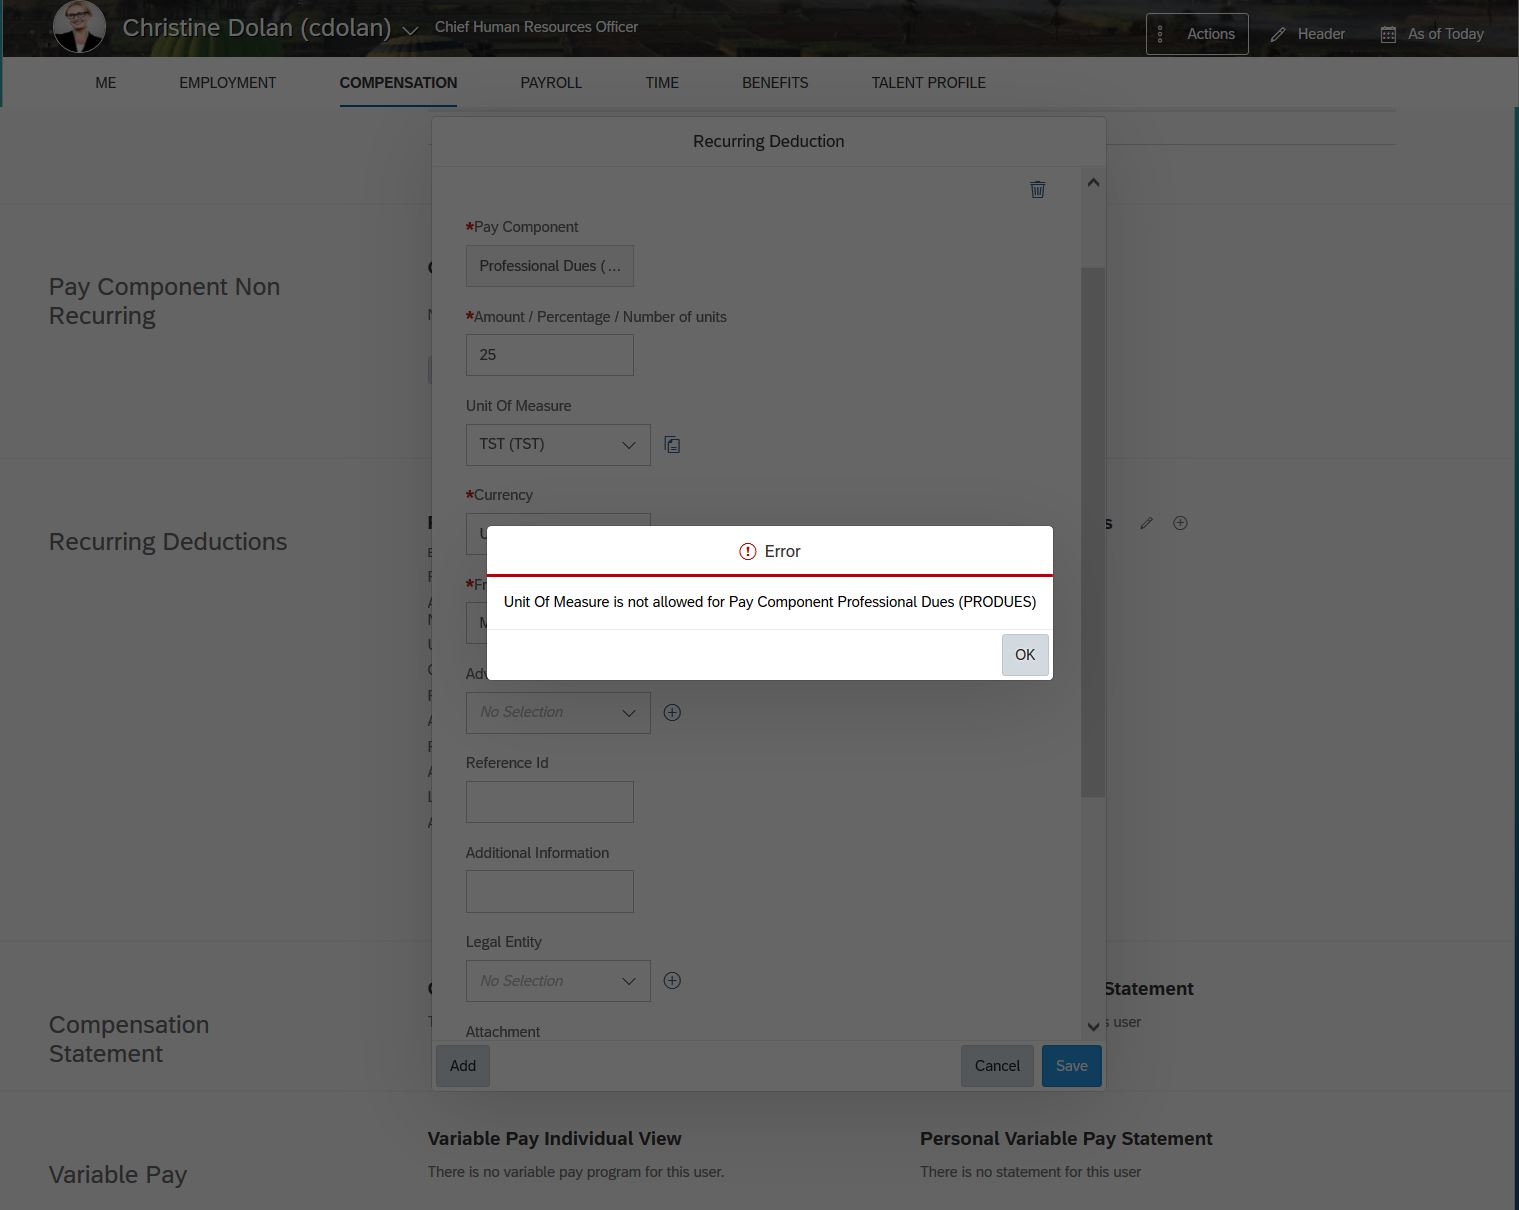The image size is (1519, 1210).
Task: Save the Recurring Deduction
Action: click(x=1071, y=1066)
